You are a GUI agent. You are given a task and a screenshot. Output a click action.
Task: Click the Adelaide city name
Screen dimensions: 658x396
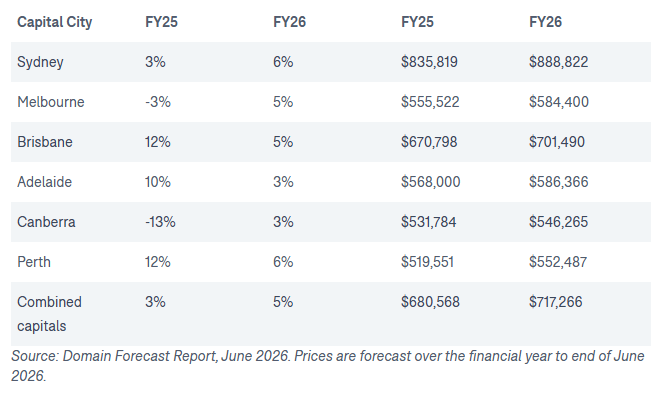(44, 182)
